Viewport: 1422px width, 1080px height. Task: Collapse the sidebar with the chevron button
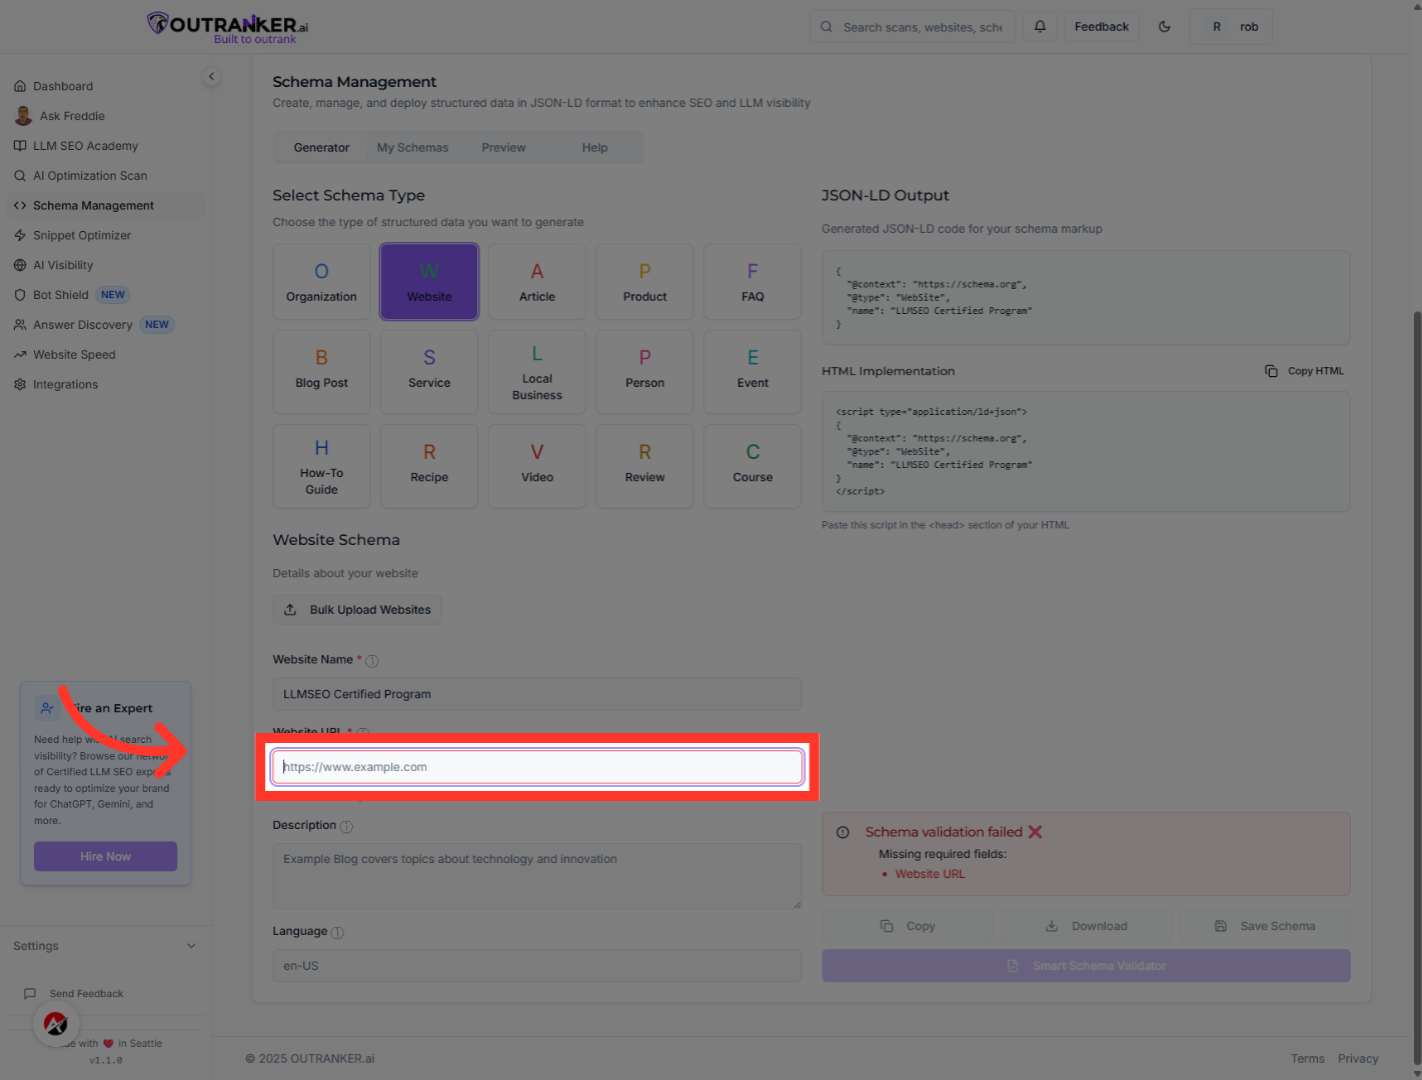211,77
